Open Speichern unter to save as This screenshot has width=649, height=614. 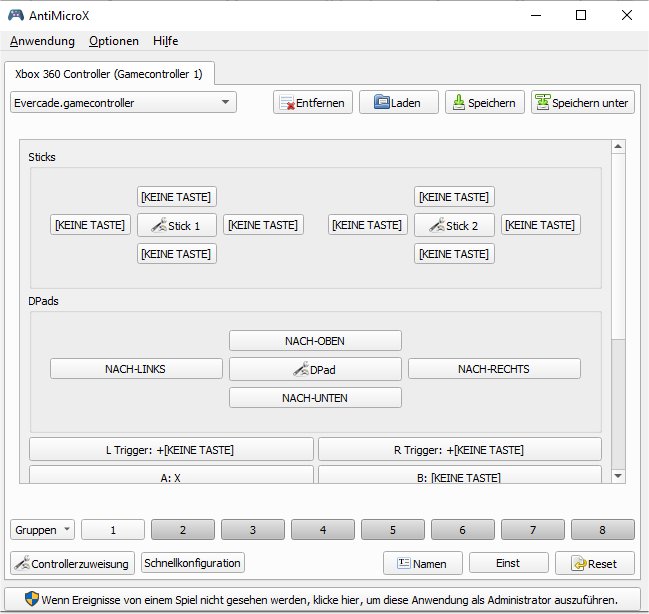coord(582,103)
